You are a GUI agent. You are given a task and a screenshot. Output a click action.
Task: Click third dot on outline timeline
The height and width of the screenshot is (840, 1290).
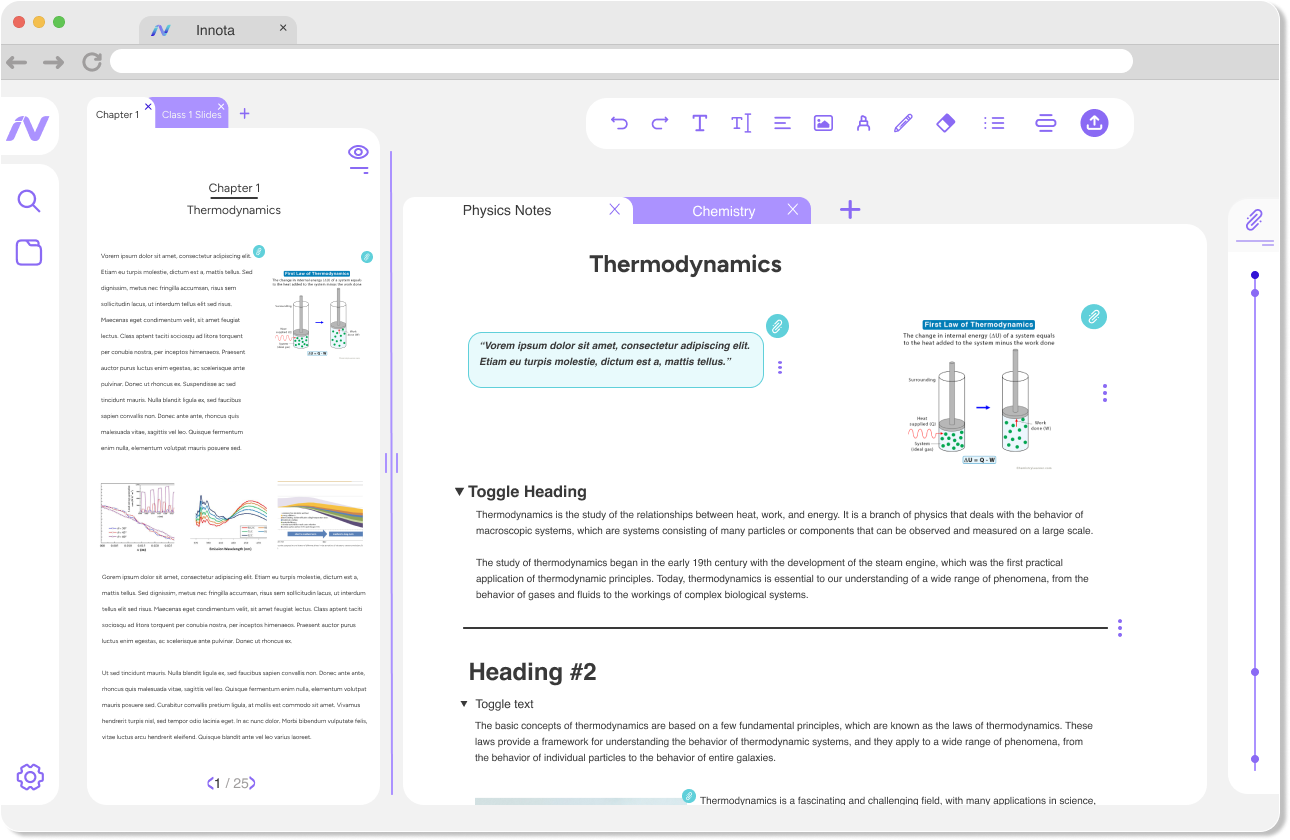(x=1255, y=672)
